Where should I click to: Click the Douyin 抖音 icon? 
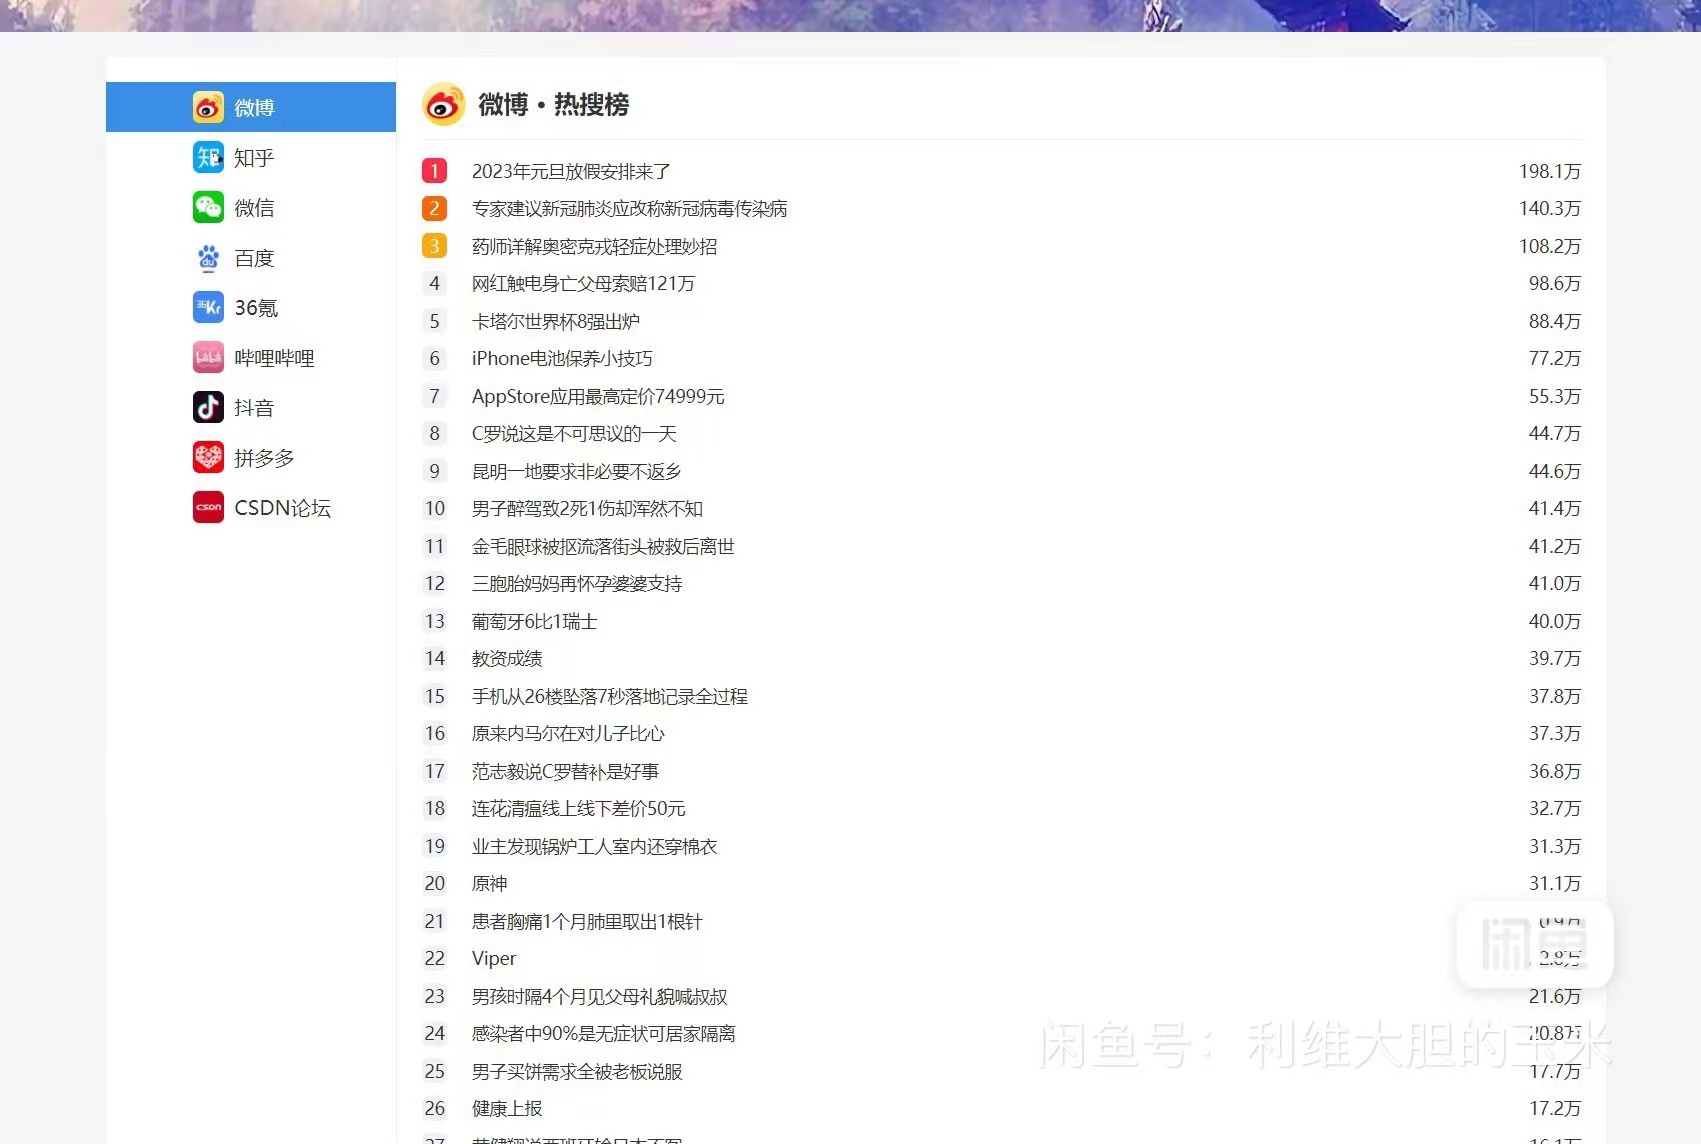coord(208,407)
